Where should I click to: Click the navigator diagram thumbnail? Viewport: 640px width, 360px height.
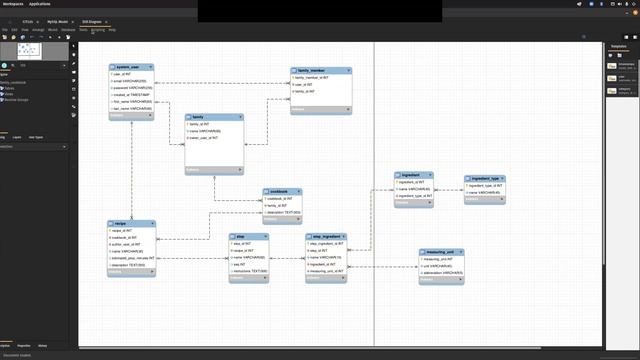29,51
